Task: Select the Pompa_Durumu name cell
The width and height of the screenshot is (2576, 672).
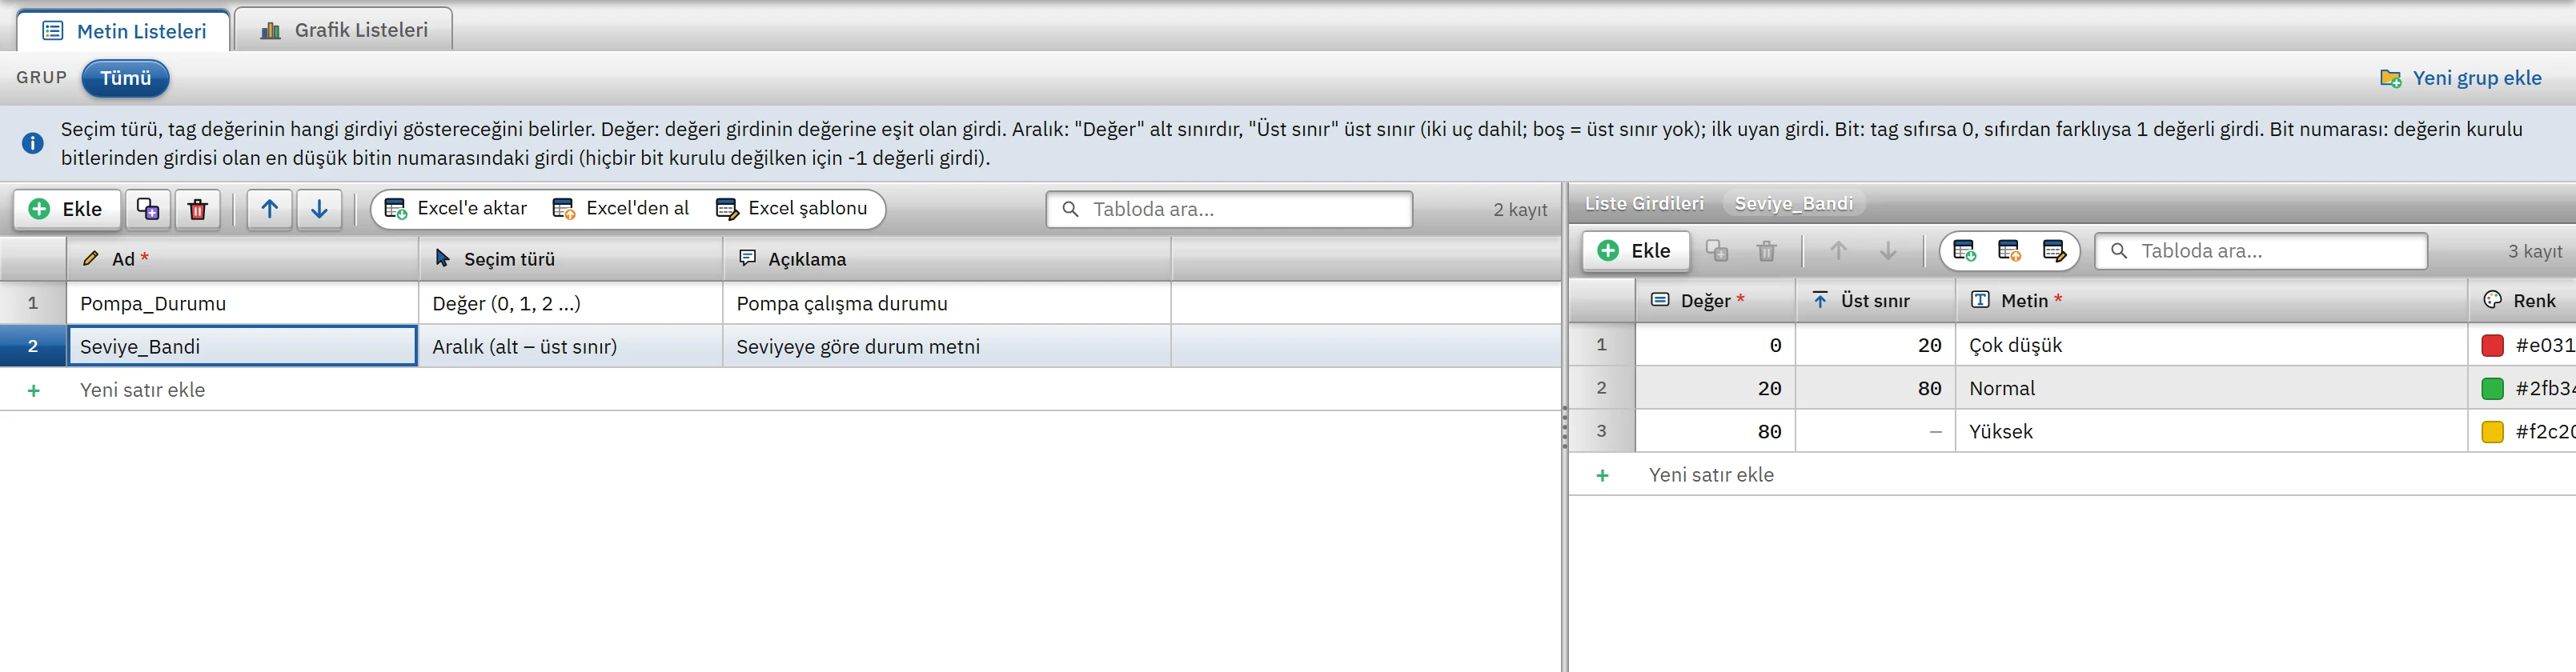Action: (242, 303)
